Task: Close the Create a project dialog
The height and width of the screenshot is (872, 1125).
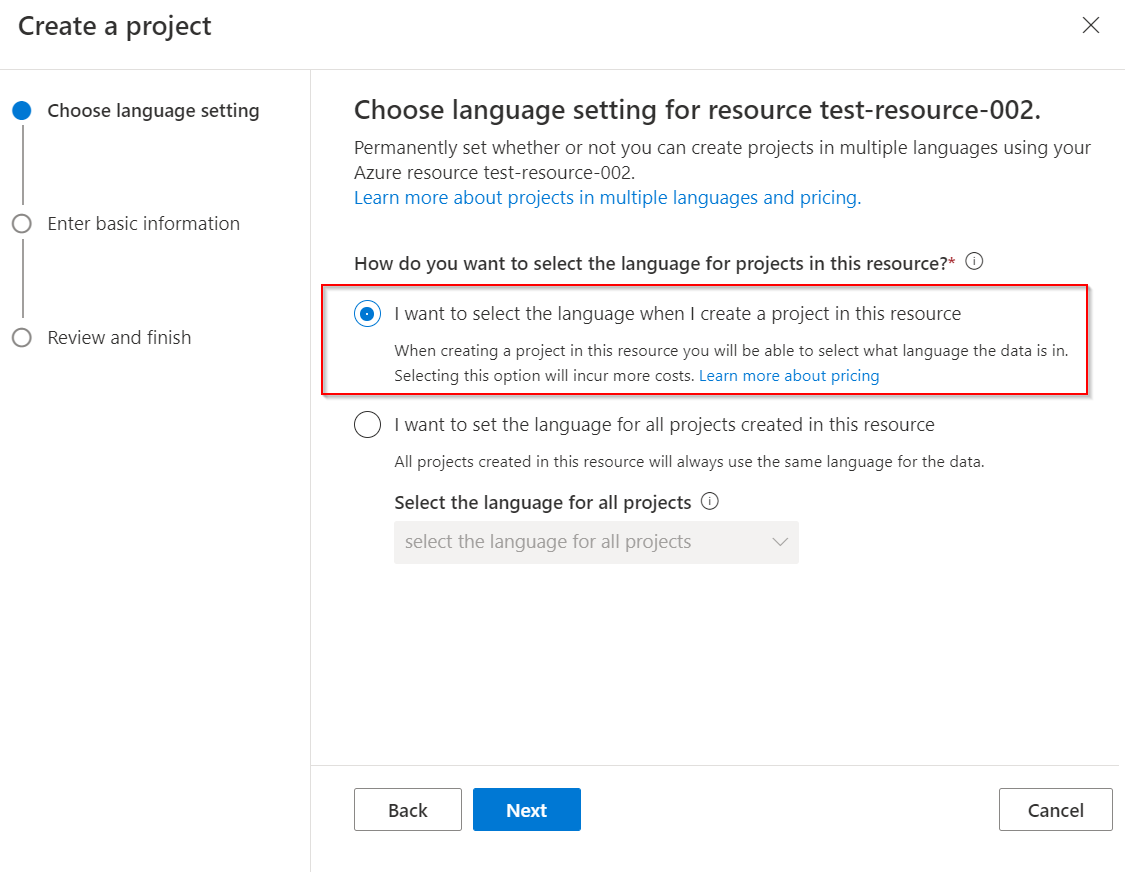Action: tap(1091, 26)
